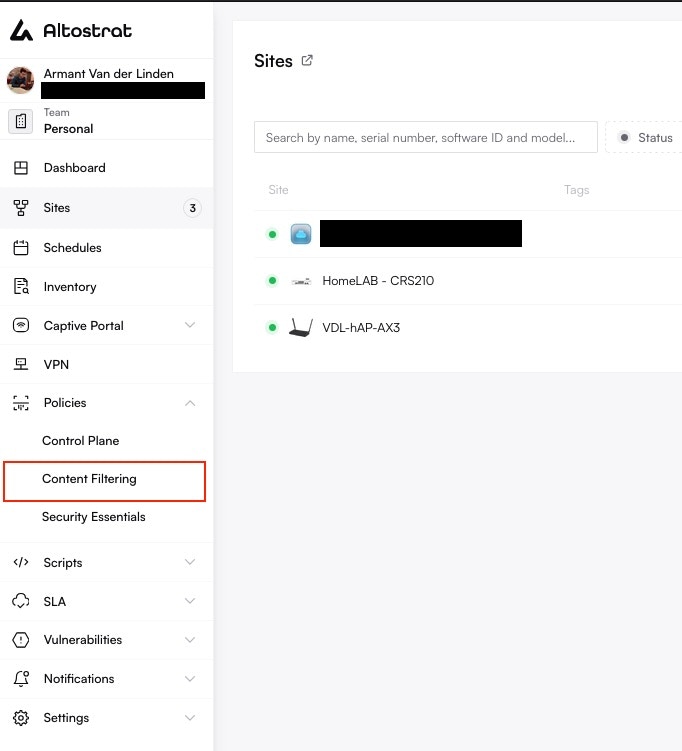Click the Sites network icon in sidebar
This screenshot has width=682, height=751.
click(x=21, y=208)
